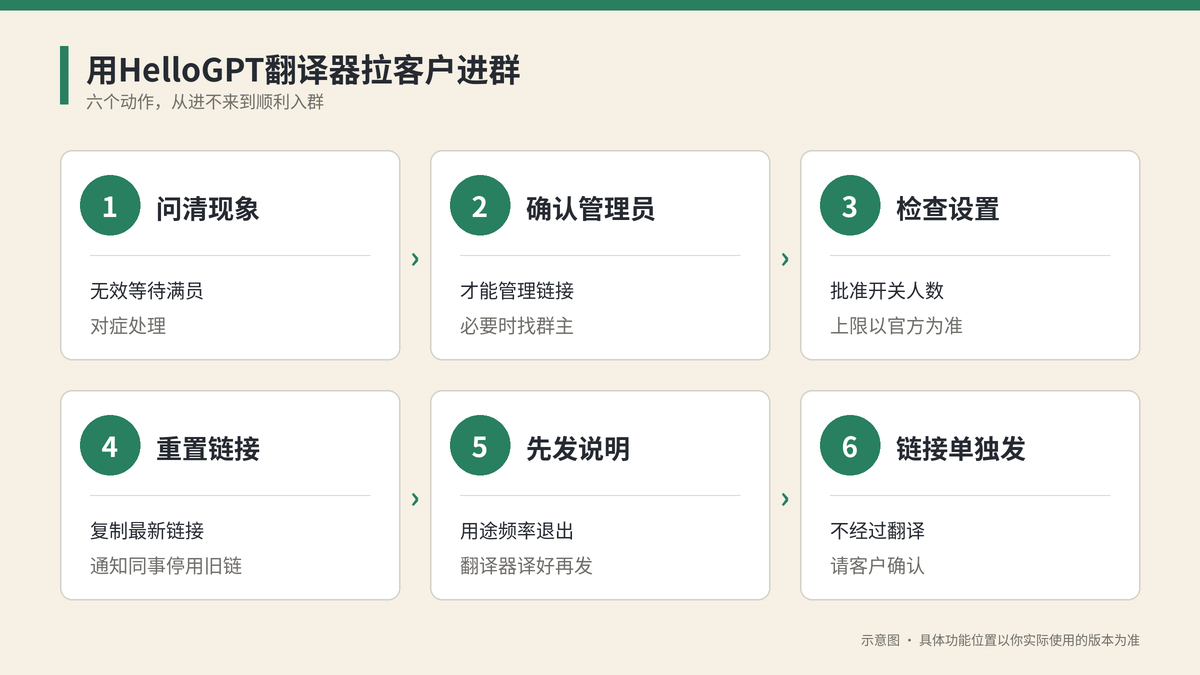Select the subtitle 六个动作，从进不来到顺利入群
Image resolution: width=1200 pixels, height=675 pixels.
205,102
